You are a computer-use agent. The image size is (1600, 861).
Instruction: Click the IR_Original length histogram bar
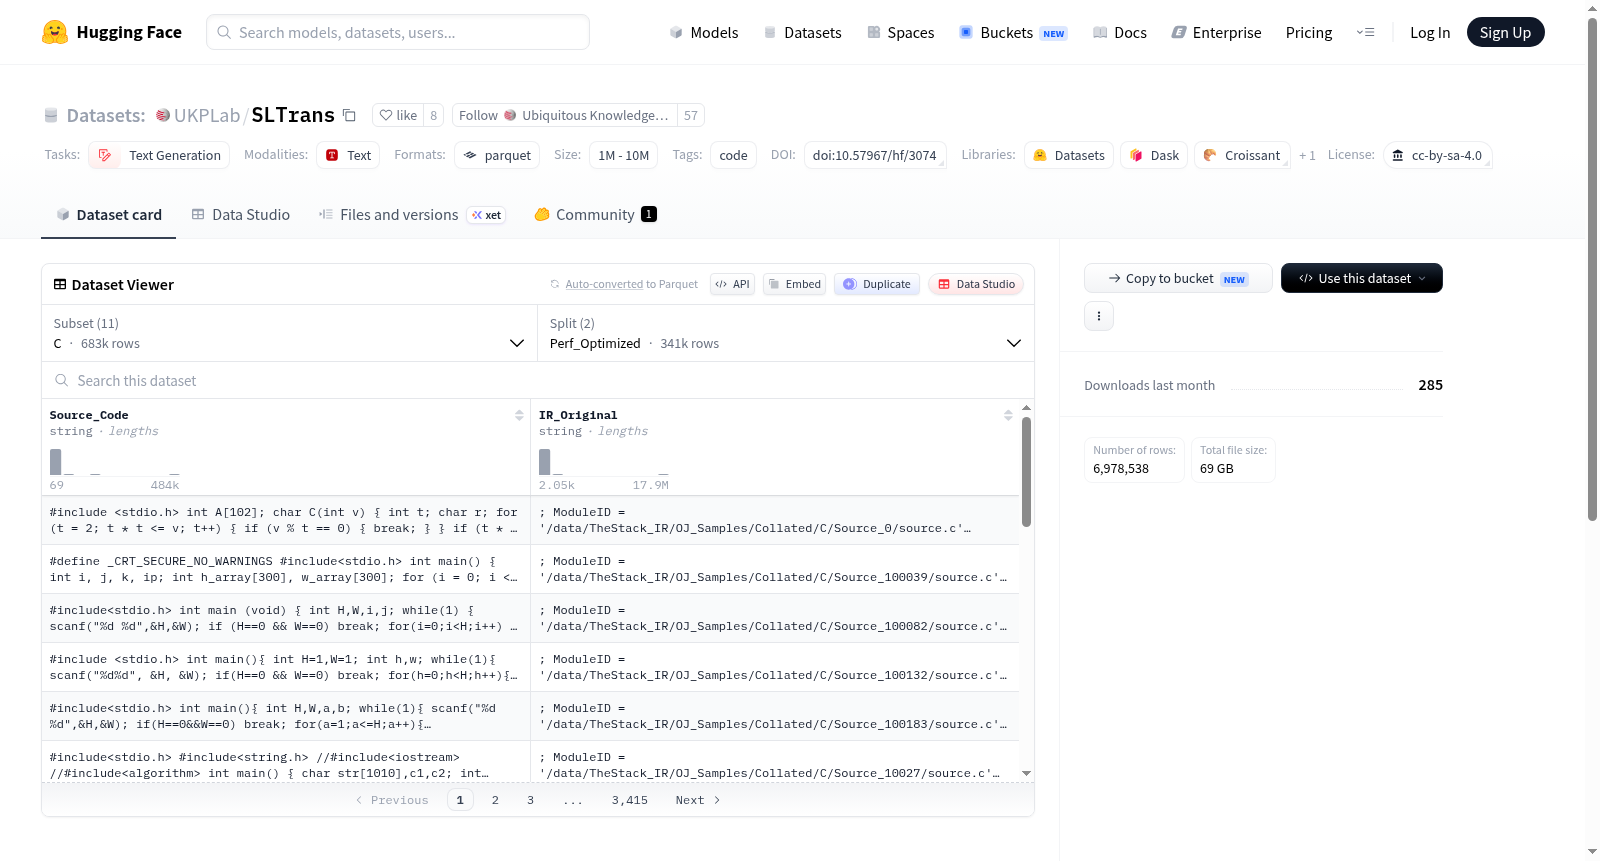coord(545,462)
